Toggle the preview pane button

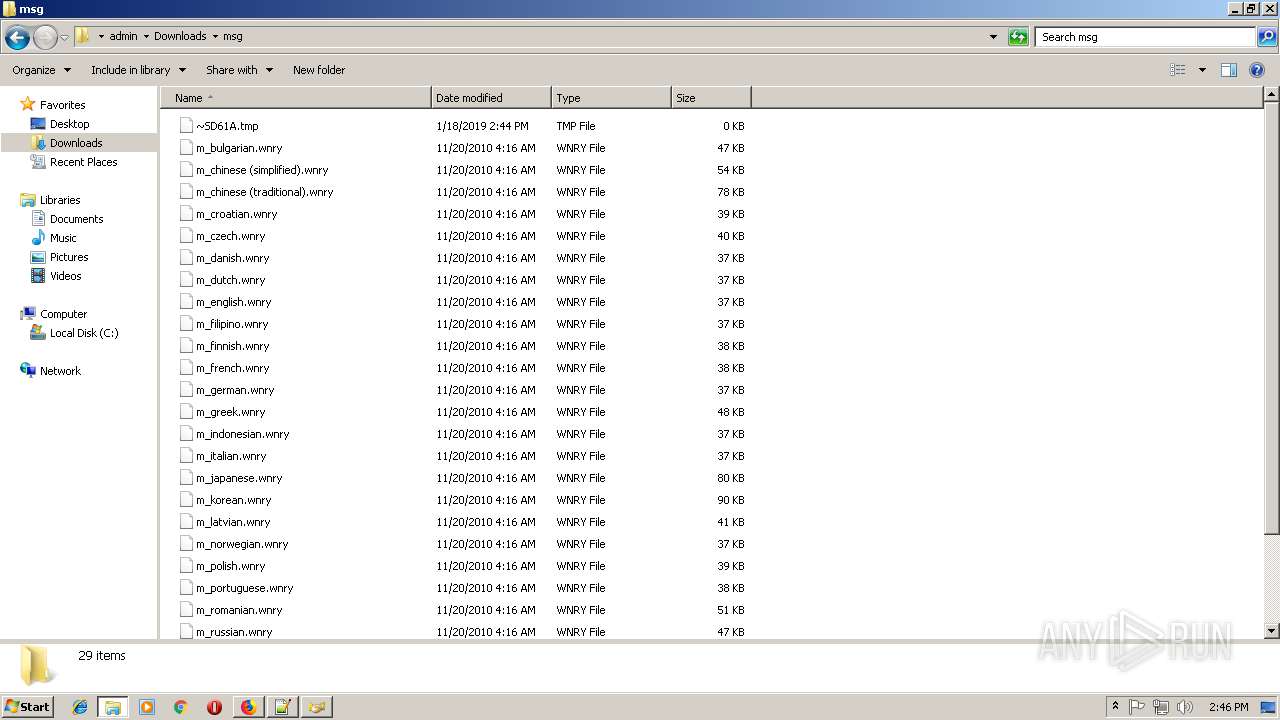(x=1229, y=70)
